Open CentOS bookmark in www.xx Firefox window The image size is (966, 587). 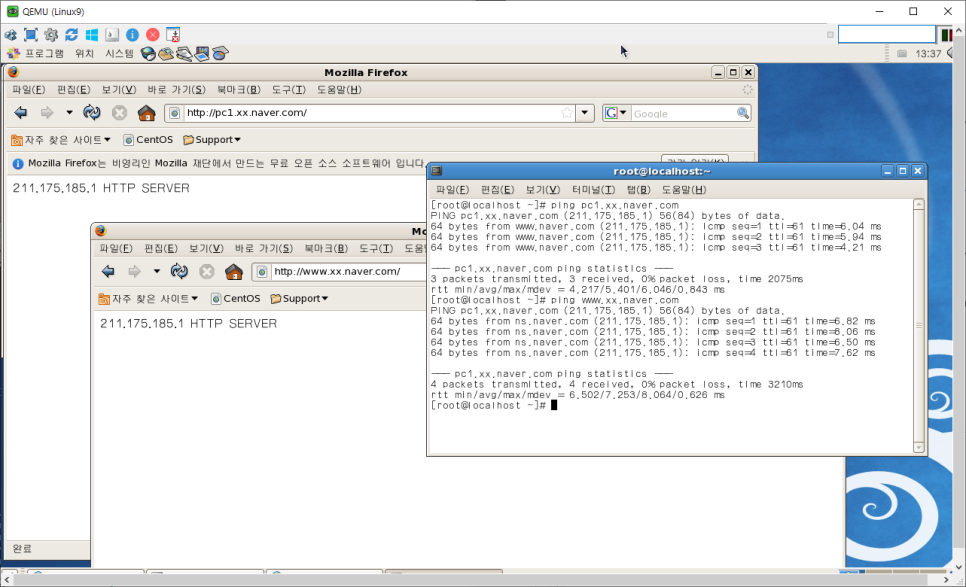235,299
